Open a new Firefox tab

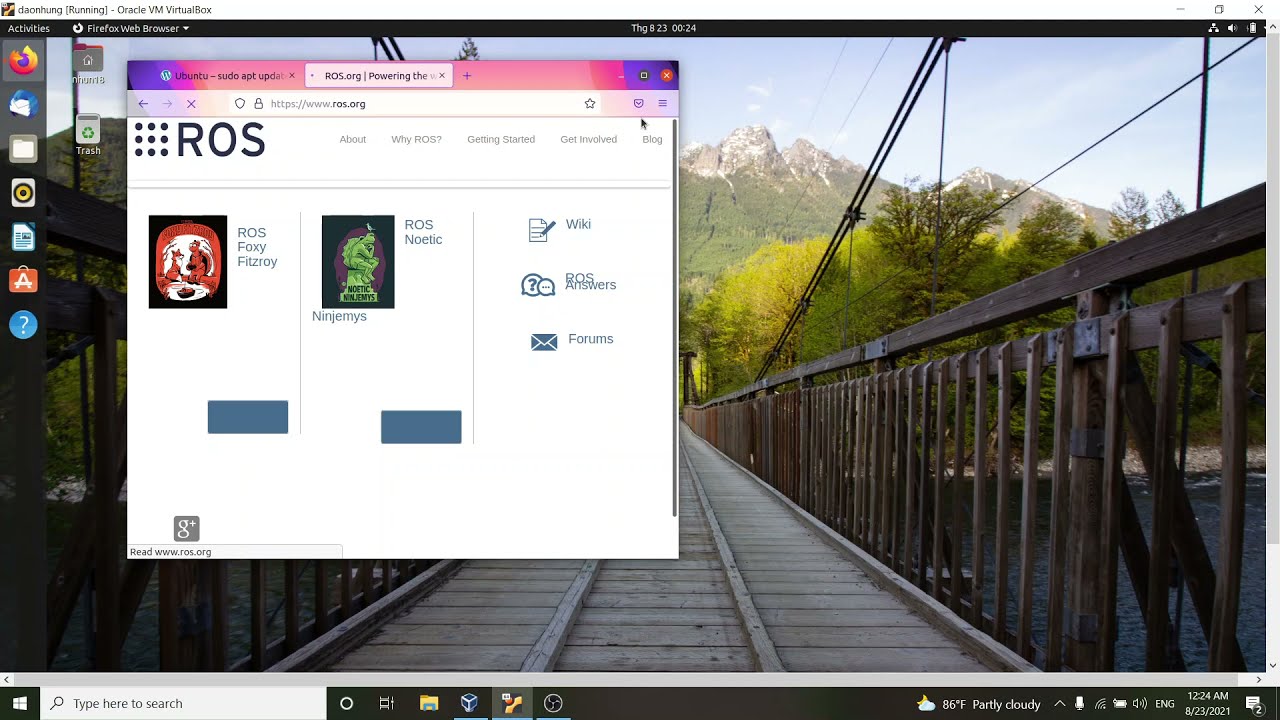coord(466,75)
